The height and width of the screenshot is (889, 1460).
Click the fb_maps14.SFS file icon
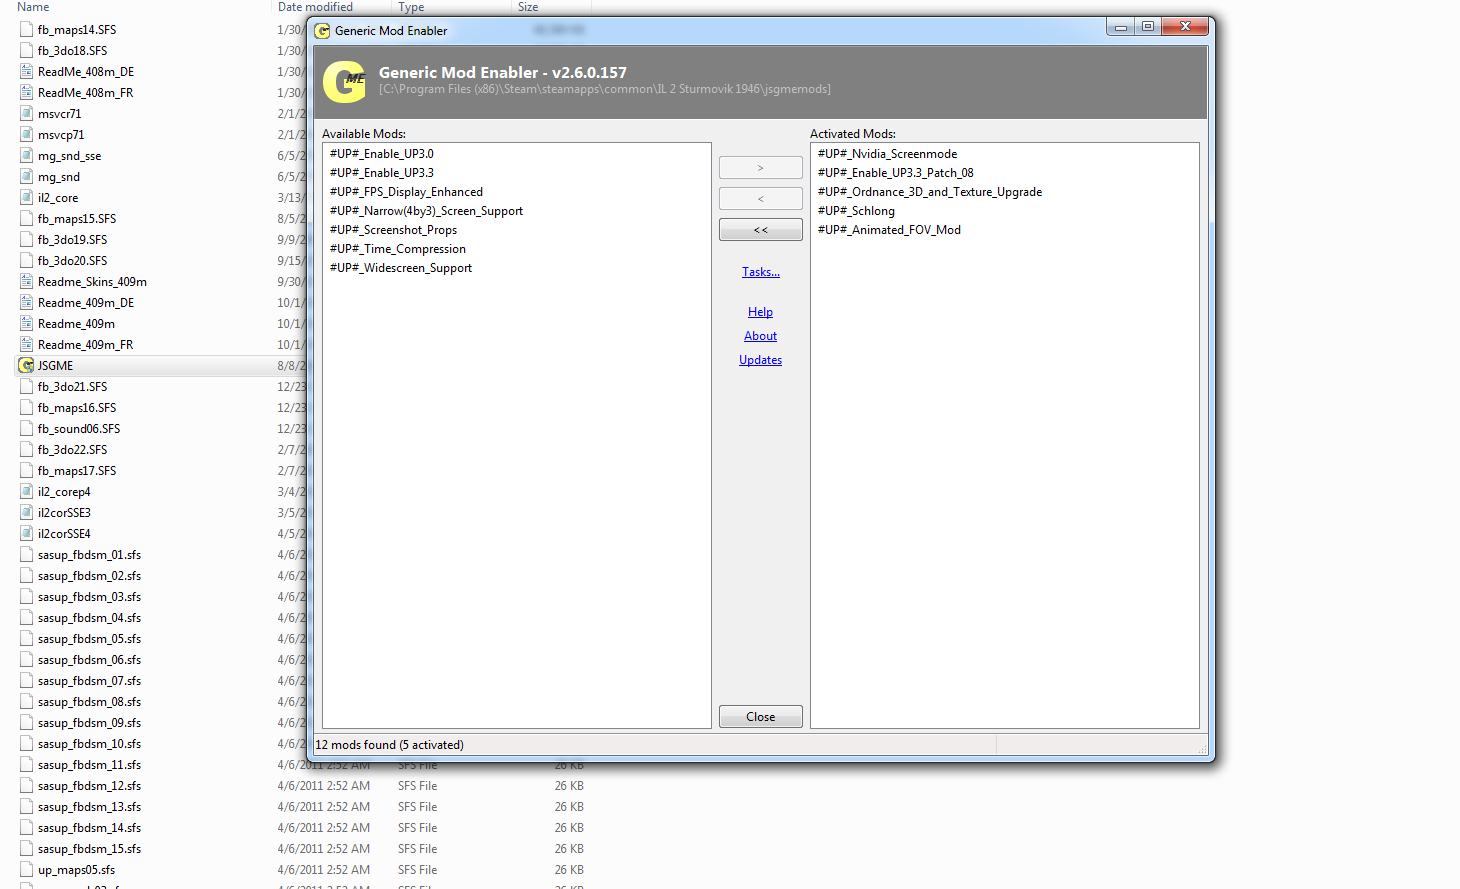click(27, 30)
